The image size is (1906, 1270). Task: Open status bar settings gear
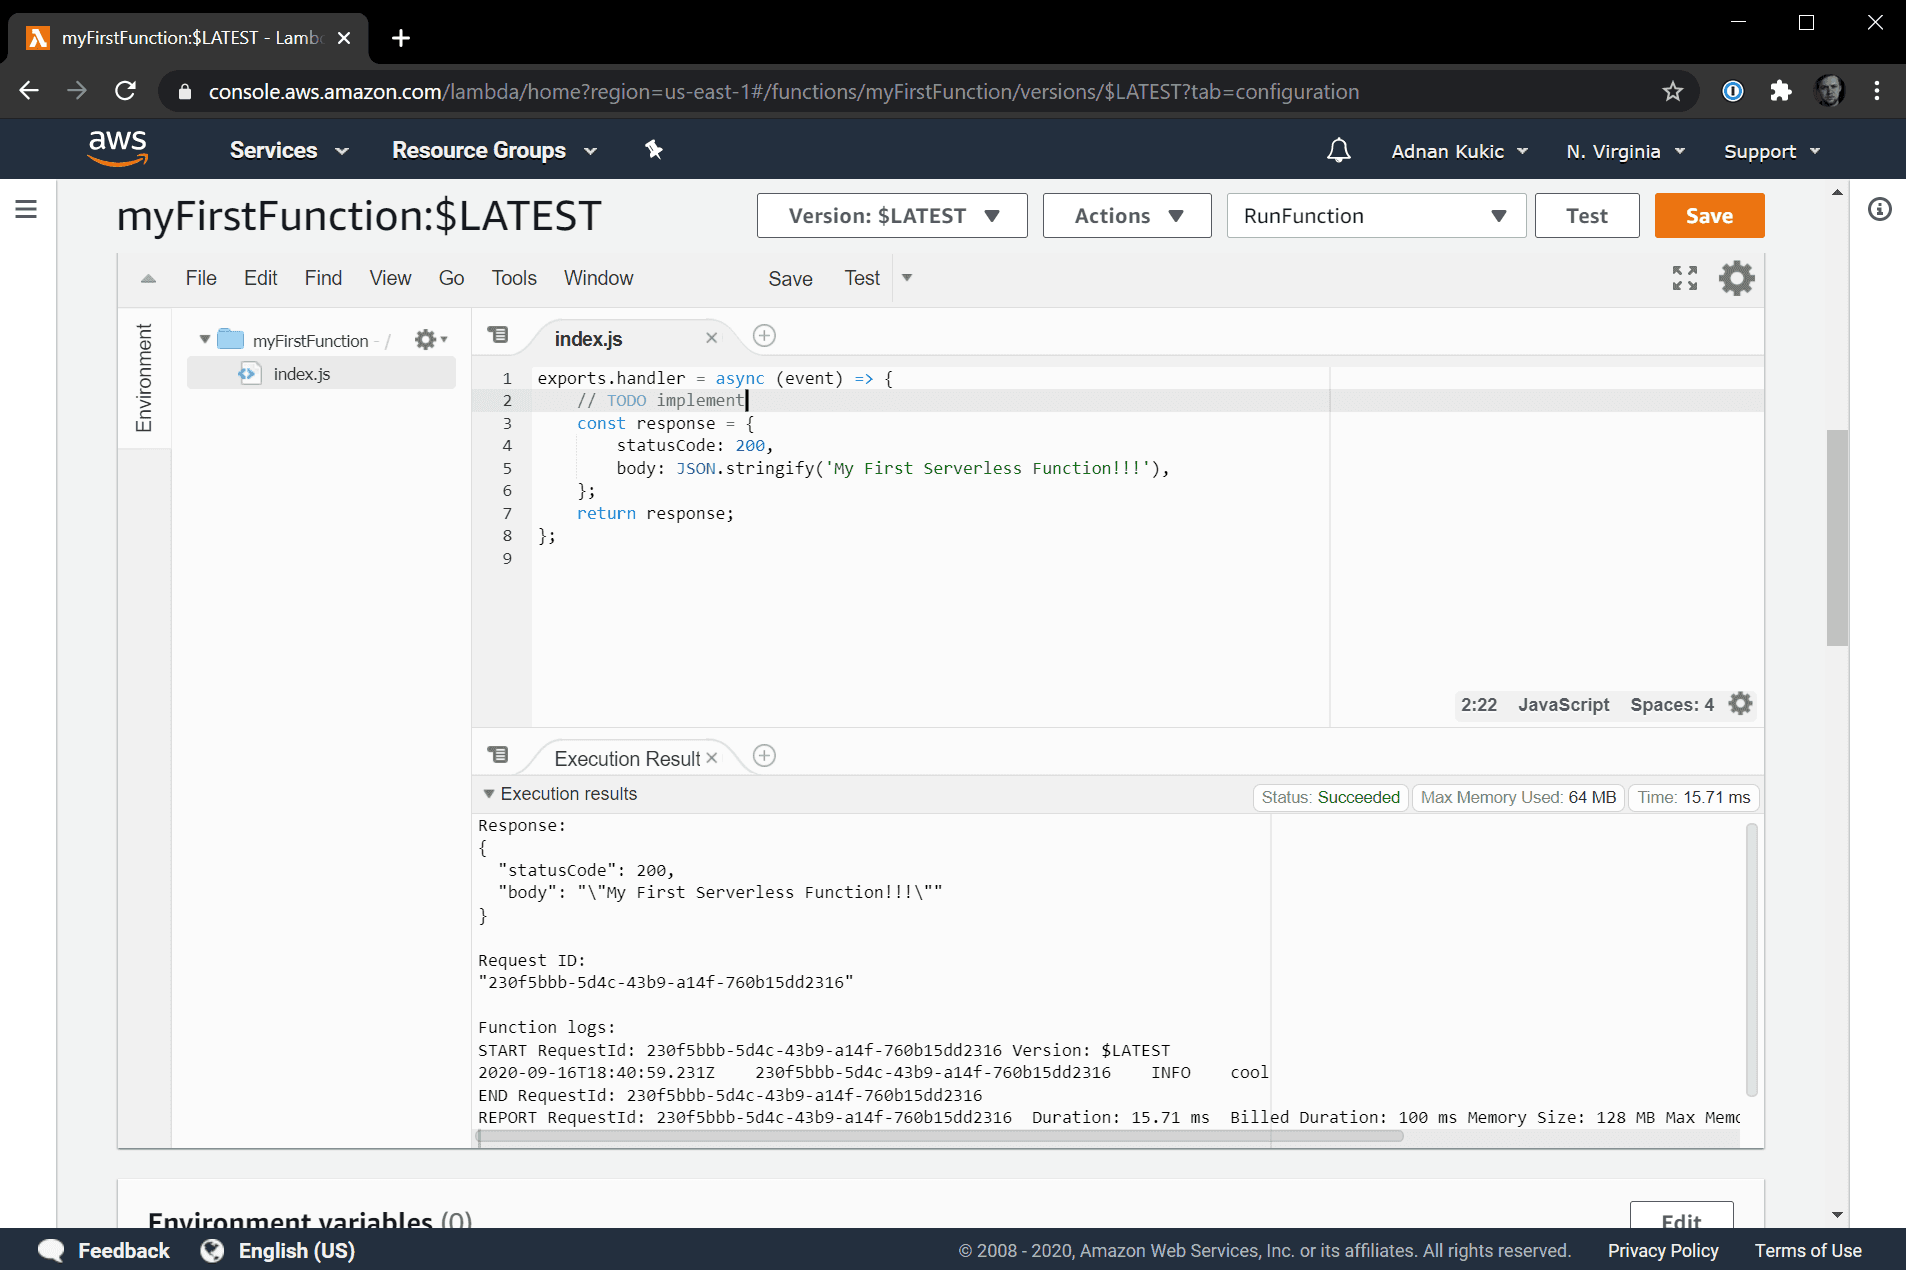point(1740,704)
